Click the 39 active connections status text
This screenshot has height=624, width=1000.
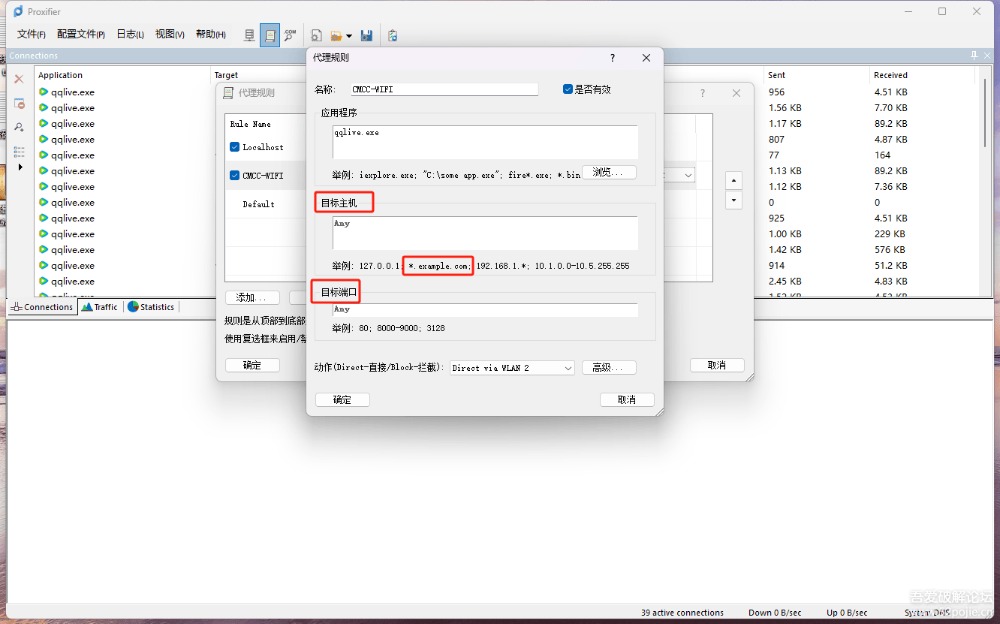coord(682,613)
